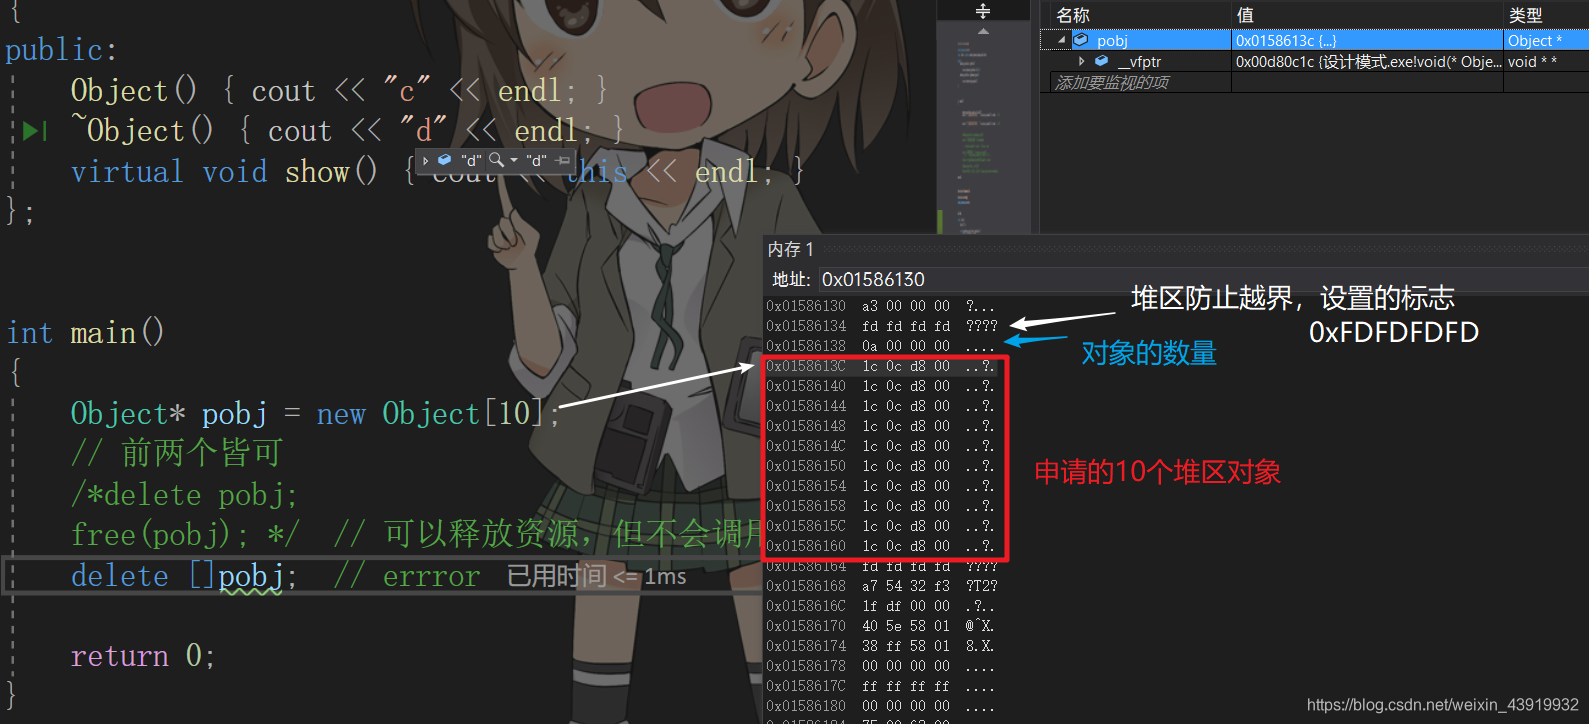
Task: Click the Object * type cell
Action: 1546,41
